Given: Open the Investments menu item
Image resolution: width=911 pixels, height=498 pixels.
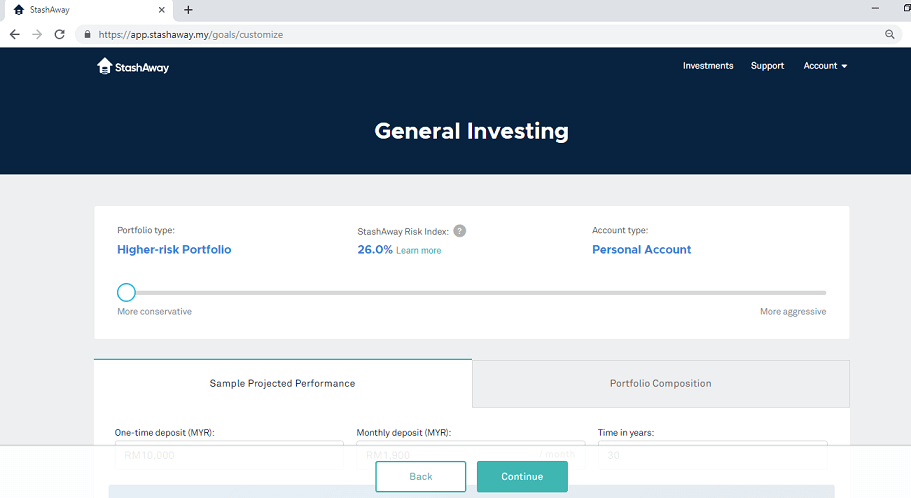Looking at the screenshot, I should point(708,66).
